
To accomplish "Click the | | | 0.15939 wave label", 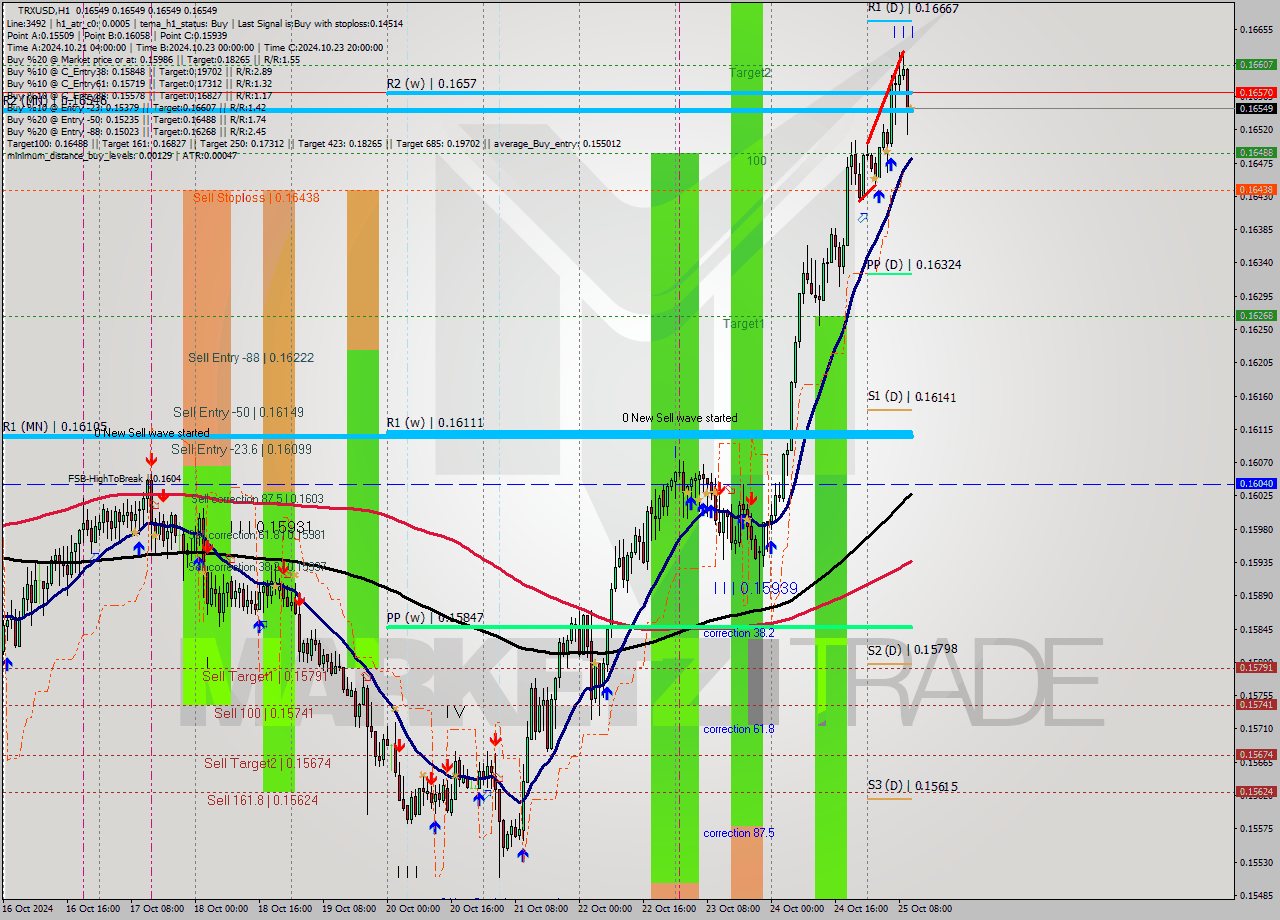I will point(755,588).
